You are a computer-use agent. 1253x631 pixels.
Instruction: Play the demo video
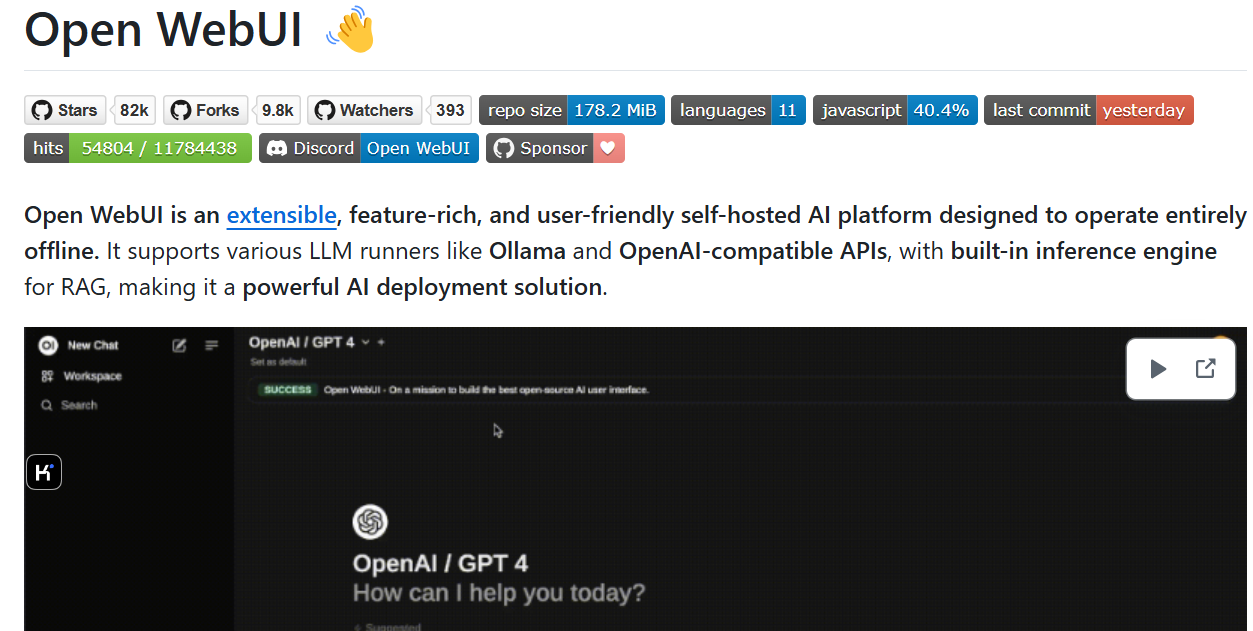pyautogui.click(x=1158, y=369)
